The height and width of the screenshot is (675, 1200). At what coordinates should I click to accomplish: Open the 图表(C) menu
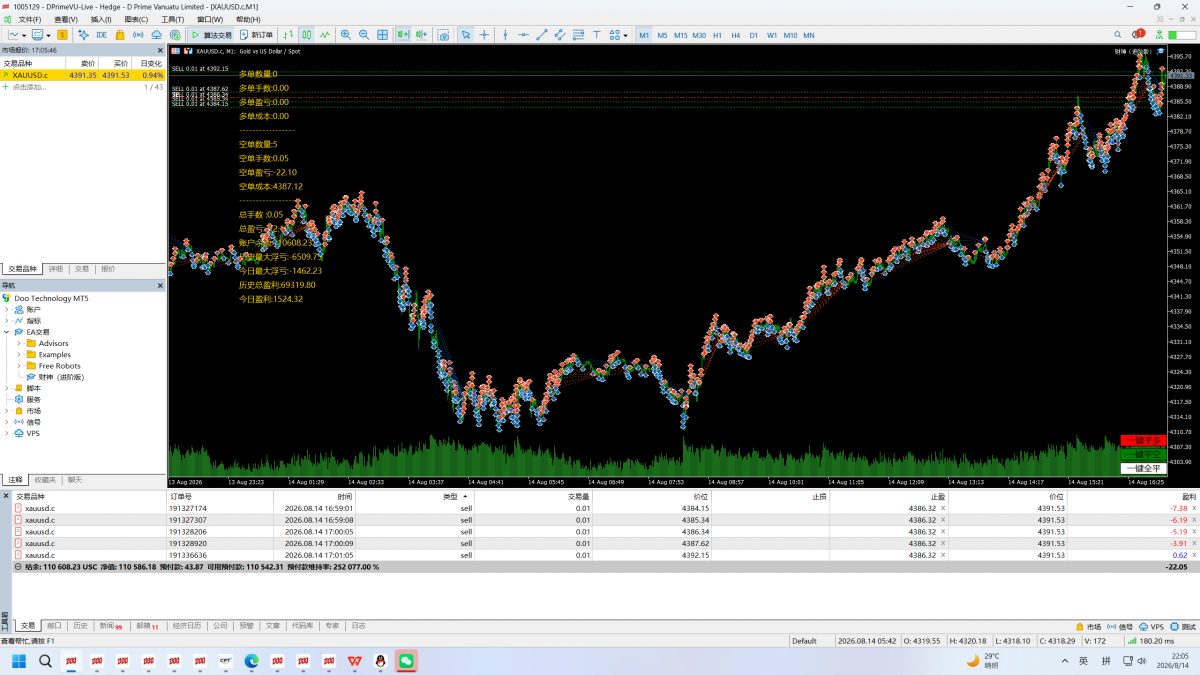click(136, 19)
